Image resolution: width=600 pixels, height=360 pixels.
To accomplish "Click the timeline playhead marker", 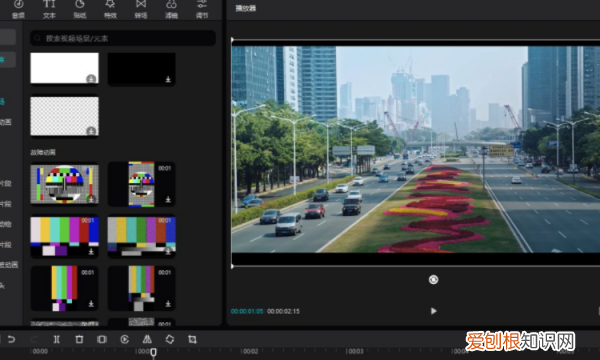I will click(x=153, y=352).
